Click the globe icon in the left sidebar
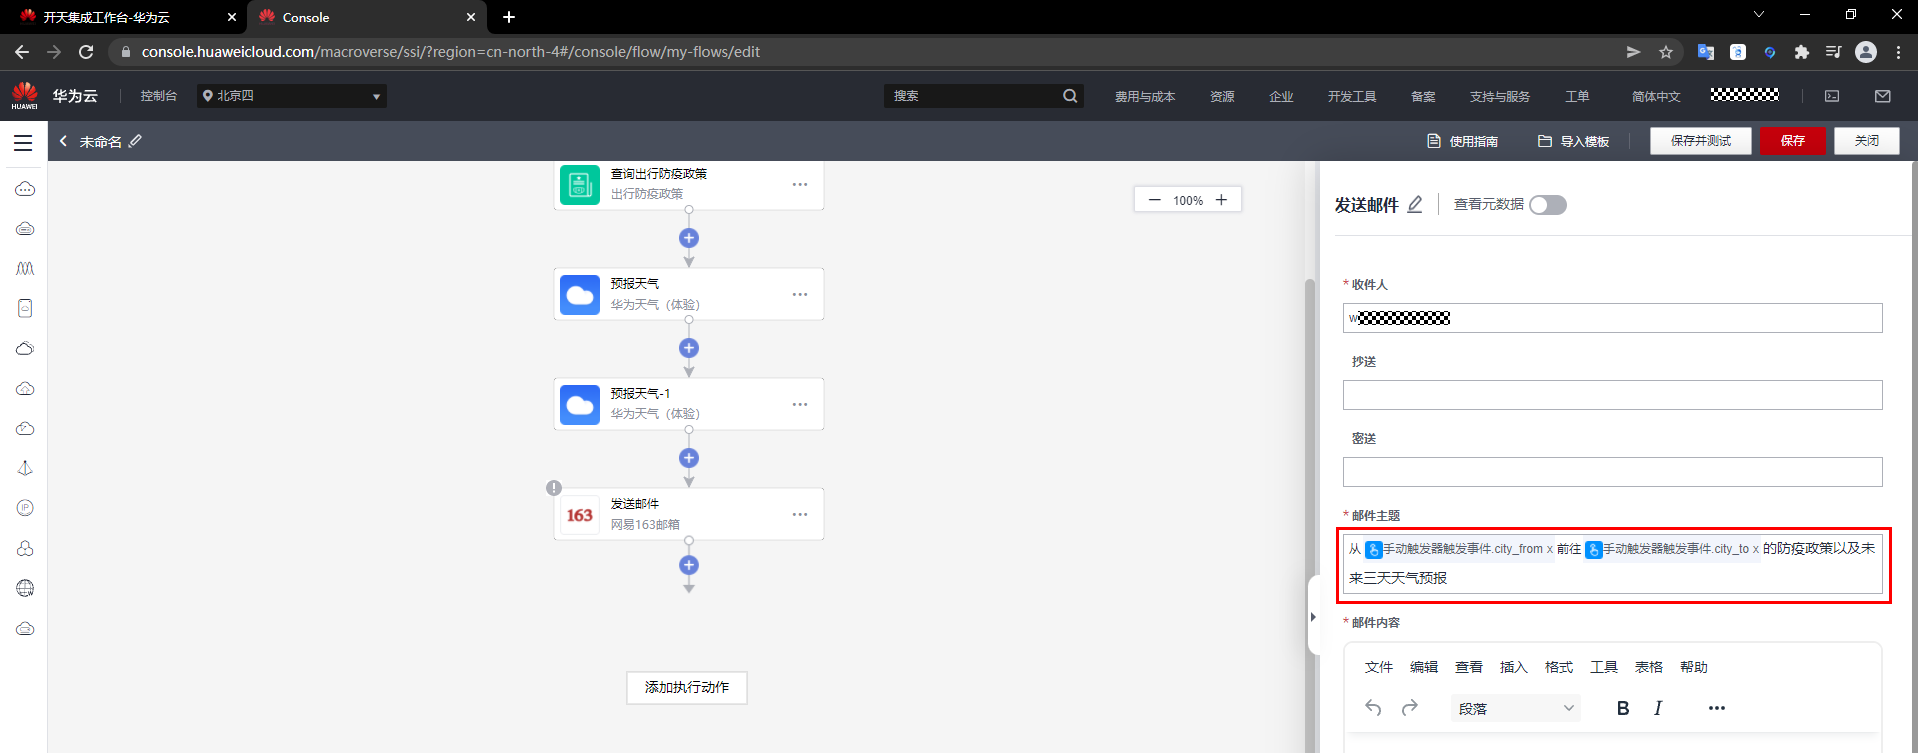Viewport: 1918px width, 753px height. point(25,588)
